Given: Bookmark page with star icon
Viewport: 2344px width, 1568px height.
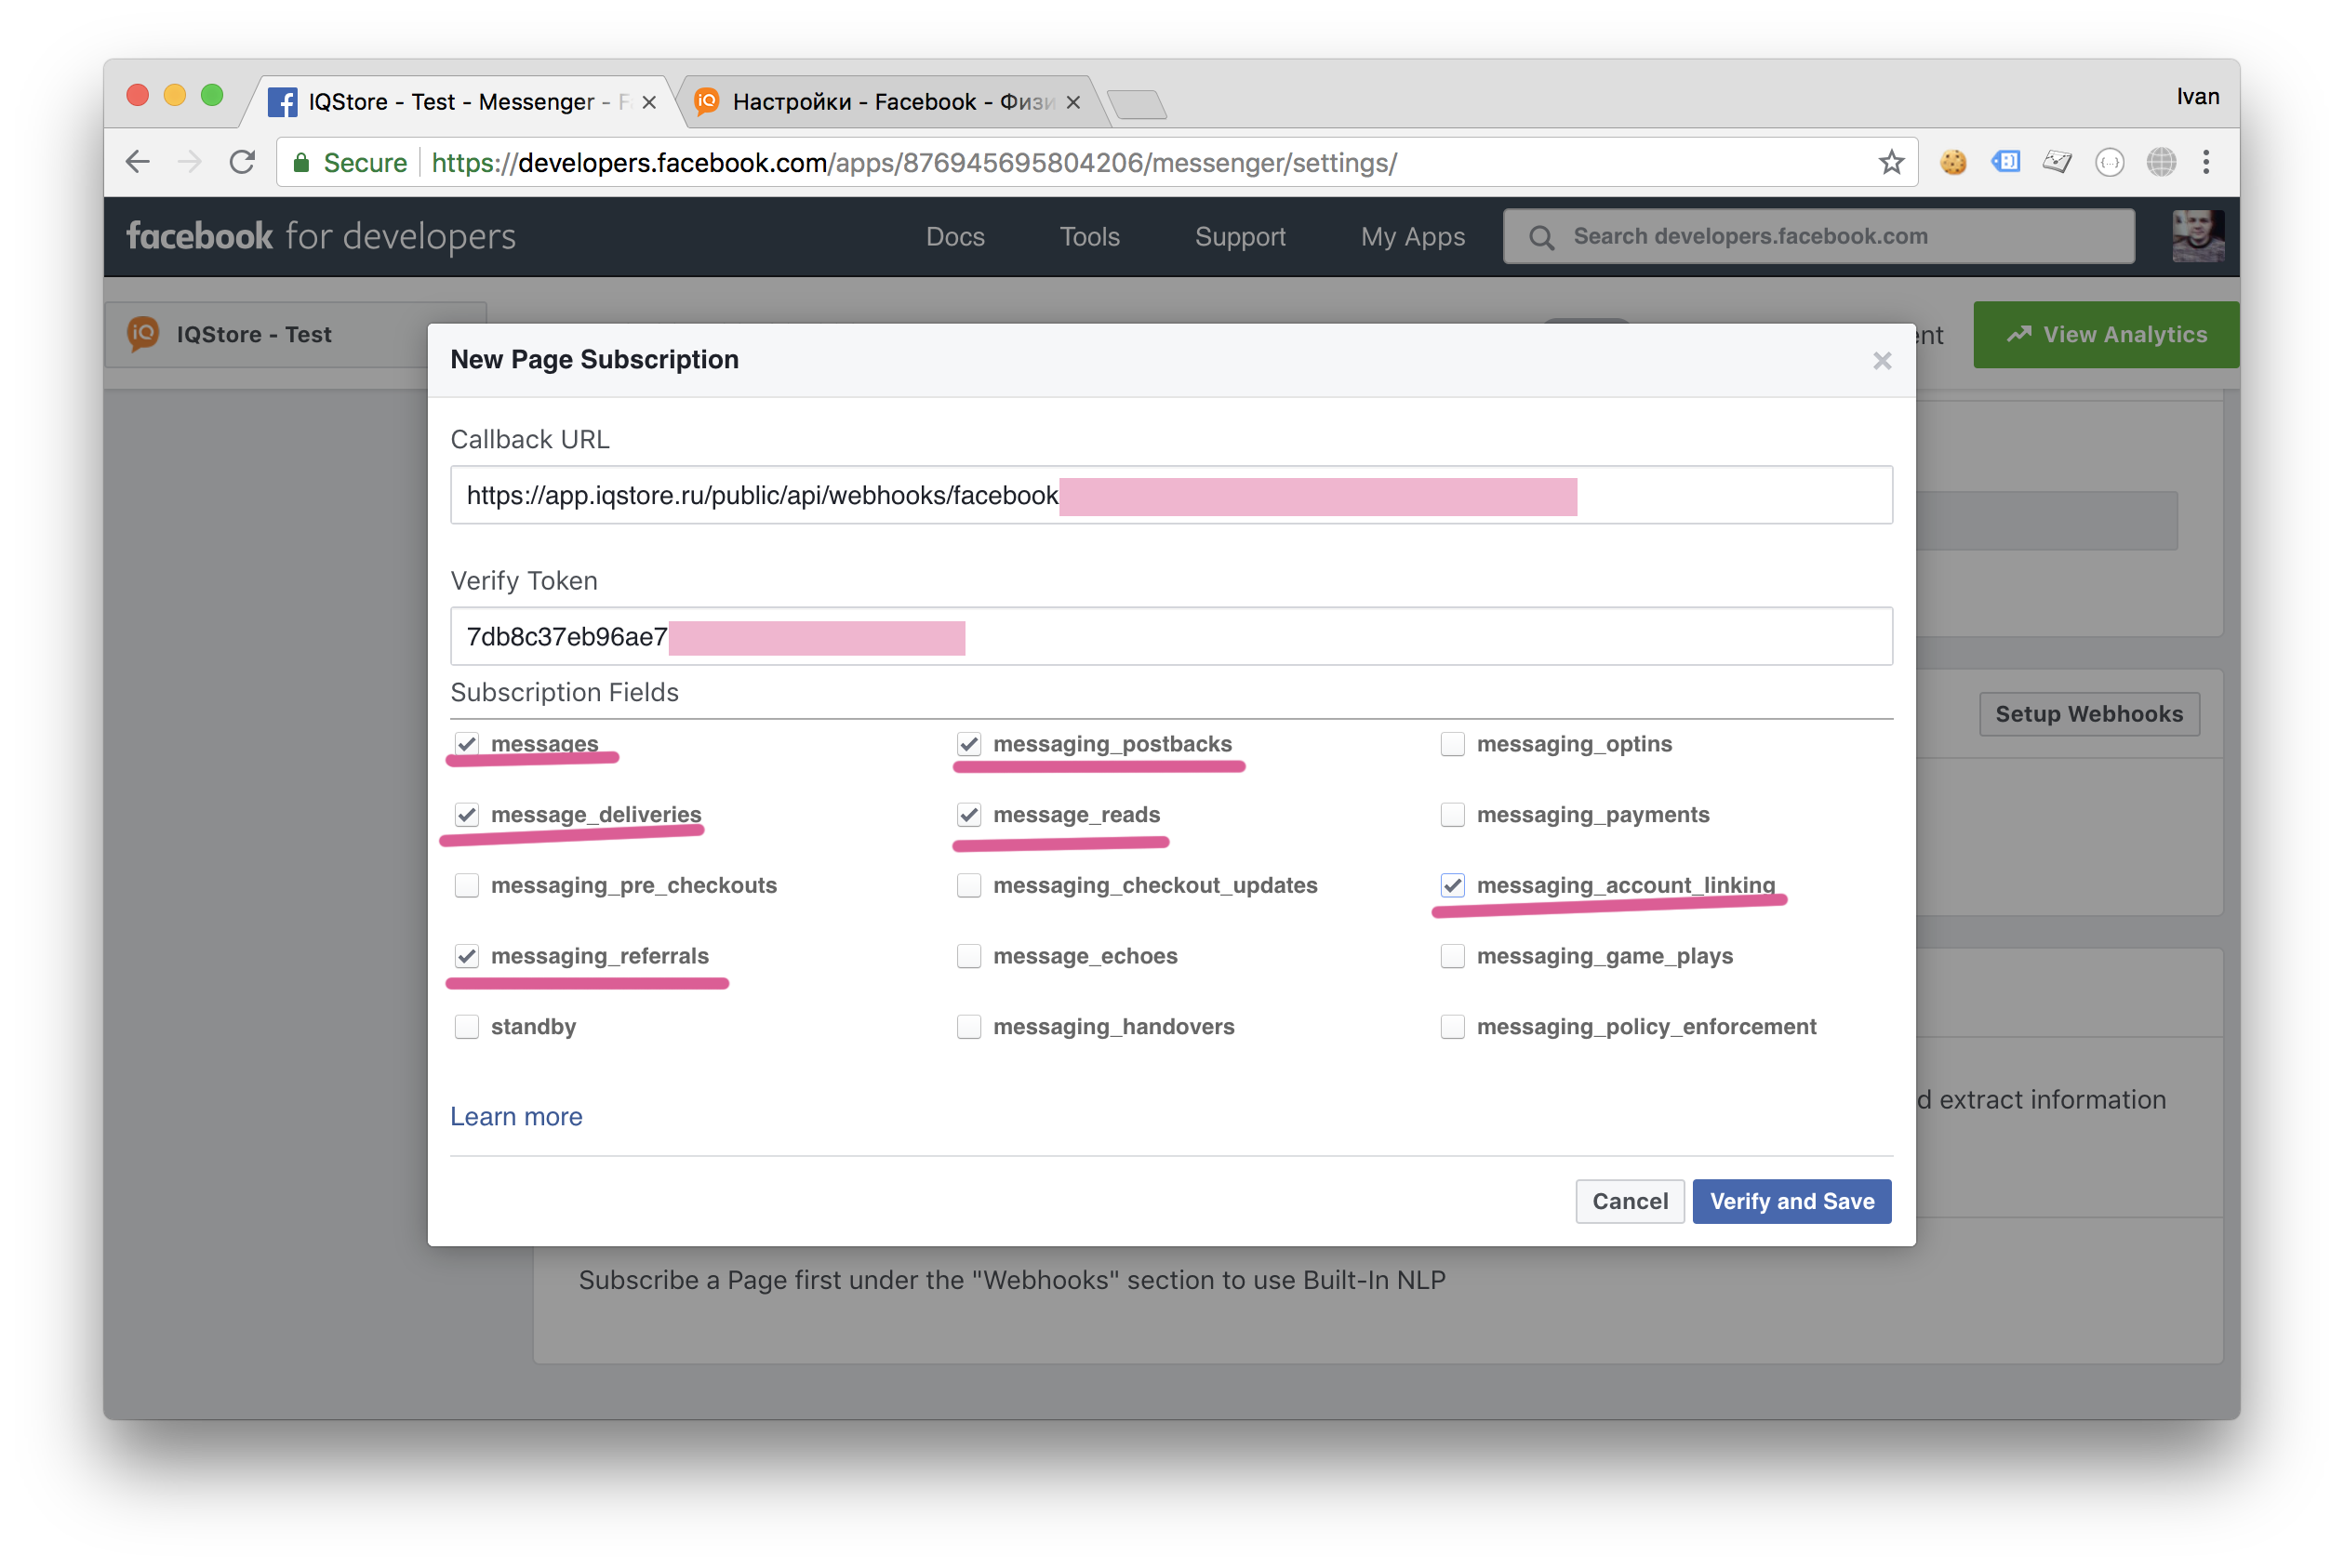Looking at the screenshot, I should 1891,162.
